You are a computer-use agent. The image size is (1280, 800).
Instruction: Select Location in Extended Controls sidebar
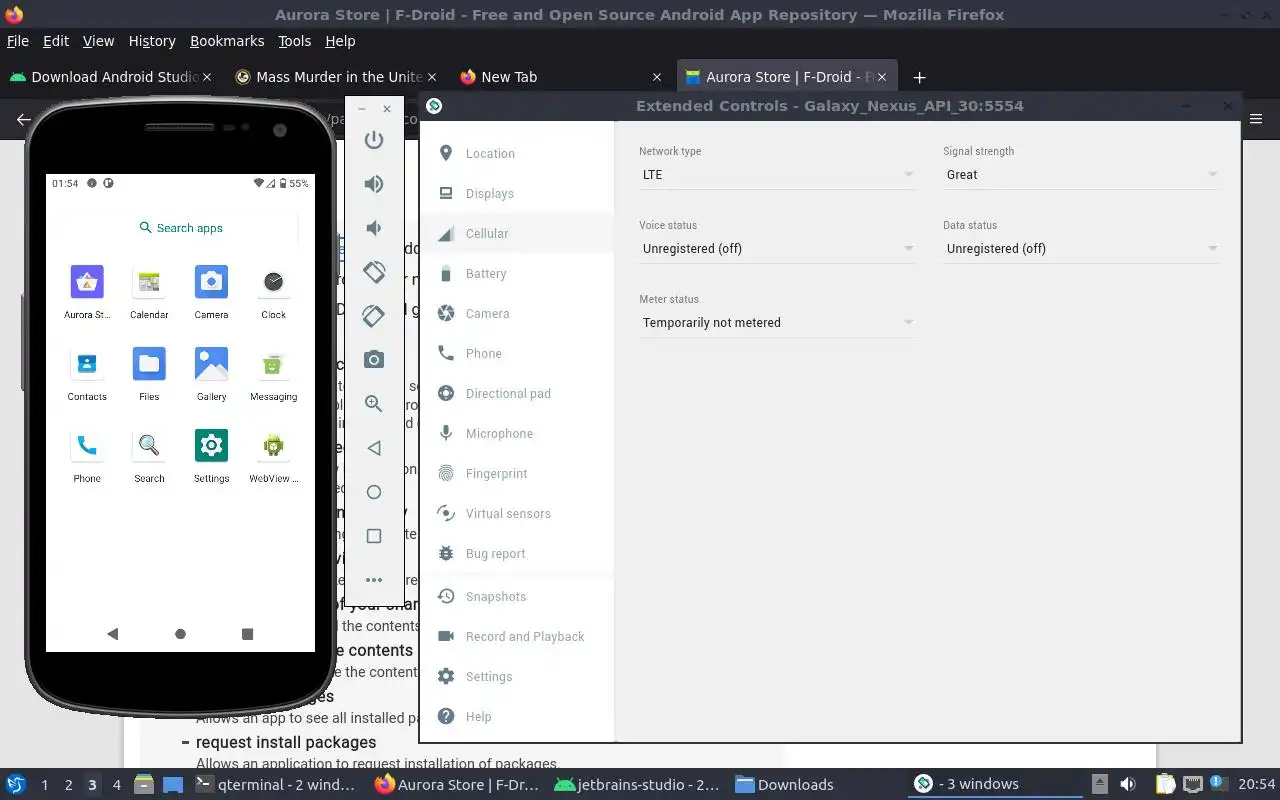click(x=517, y=153)
